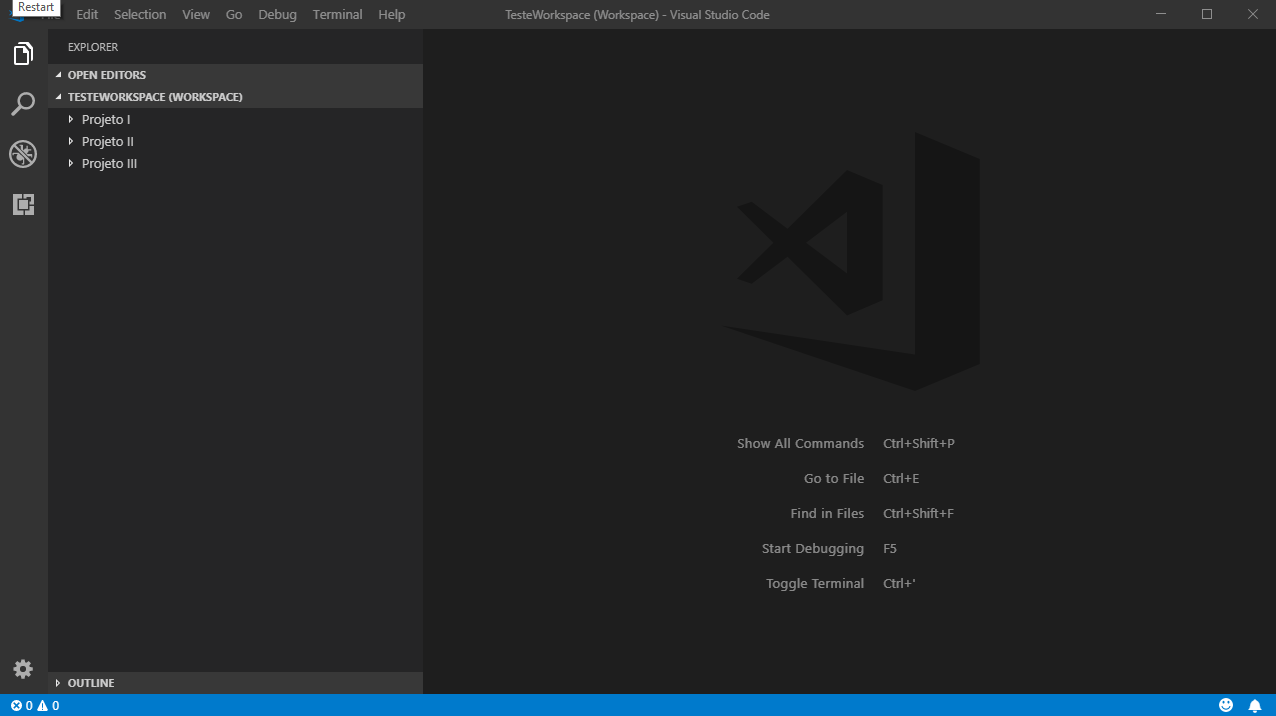Maximize the Visual Studio Code window

pyautogui.click(x=1207, y=14)
